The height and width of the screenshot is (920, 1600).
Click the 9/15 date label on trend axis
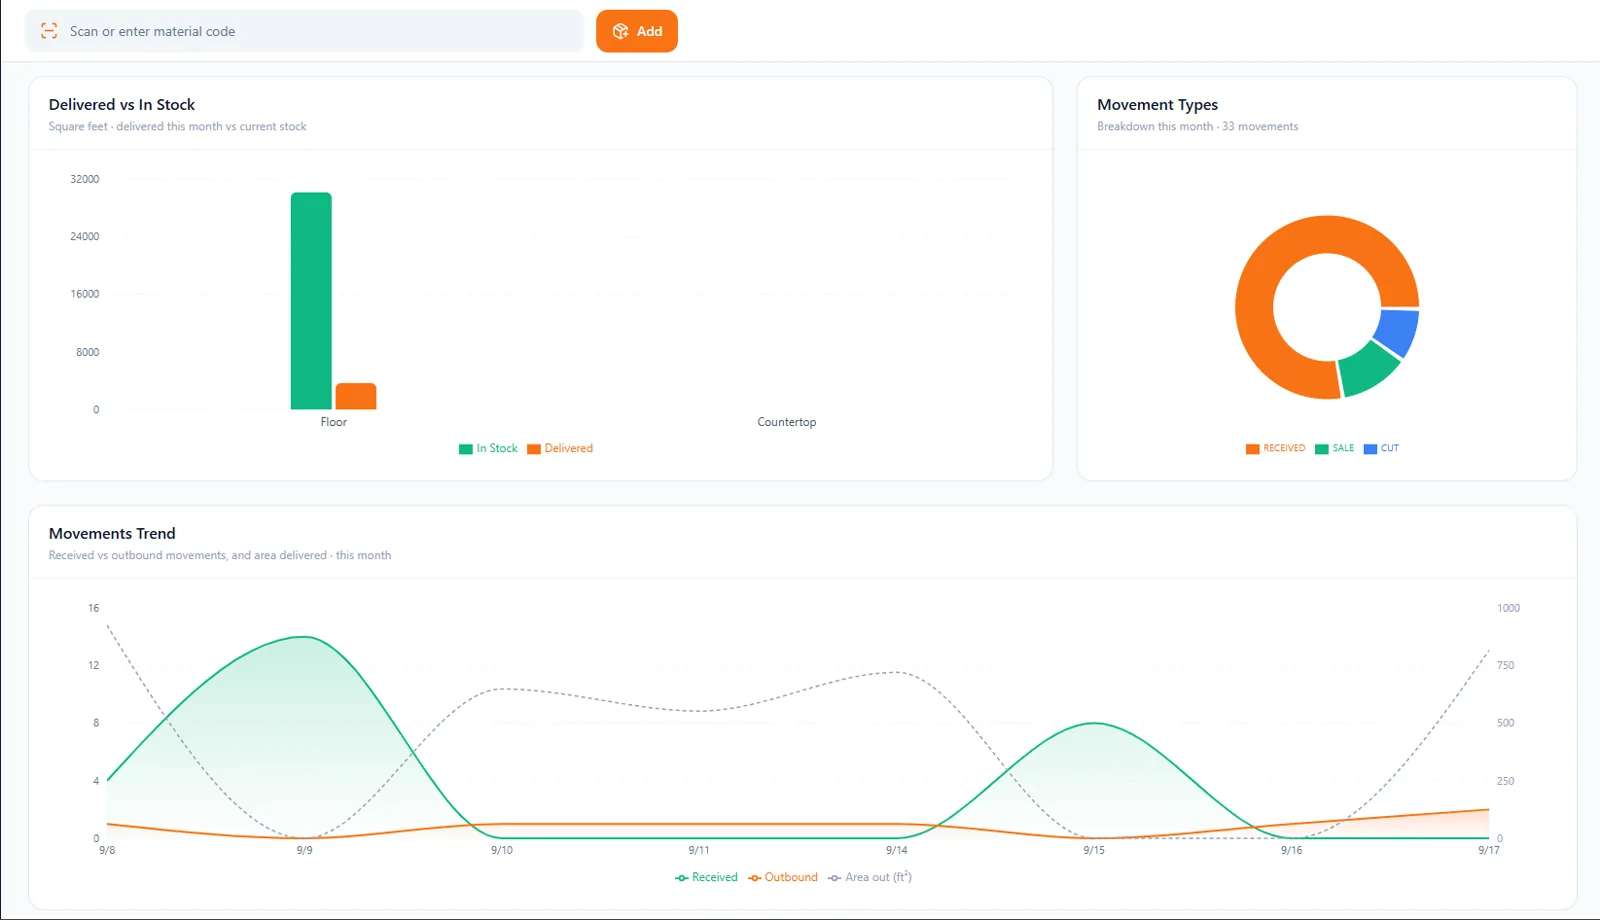(1094, 850)
